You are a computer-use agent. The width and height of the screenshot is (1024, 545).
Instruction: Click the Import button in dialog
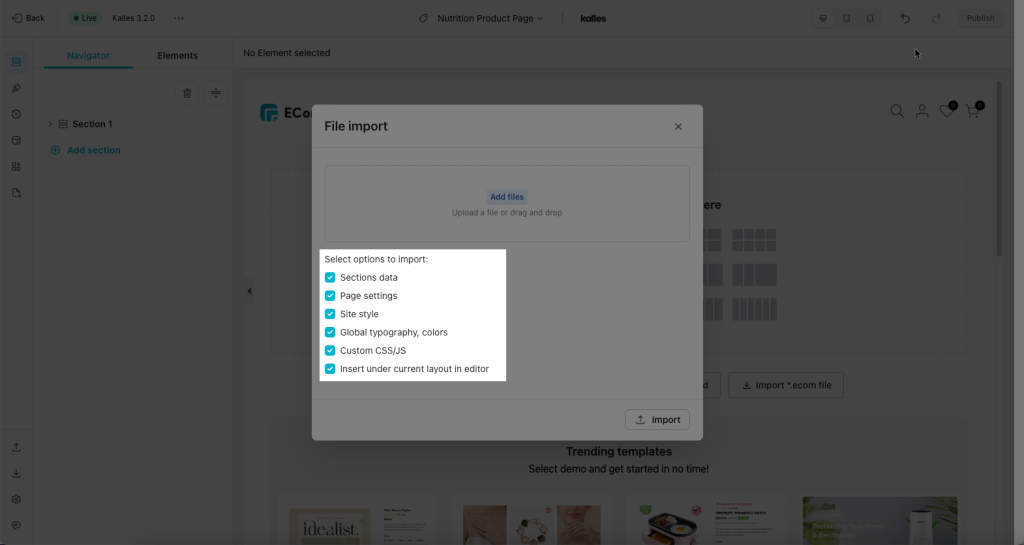[x=657, y=420]
